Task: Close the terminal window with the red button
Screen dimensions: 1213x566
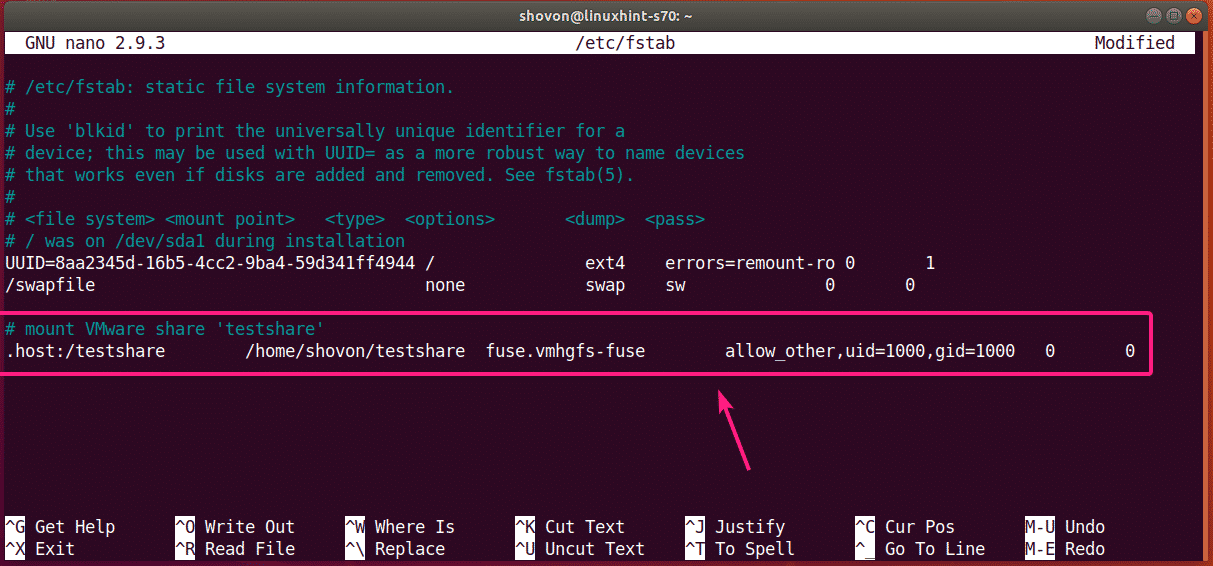Action: [x=1193, y=16]
